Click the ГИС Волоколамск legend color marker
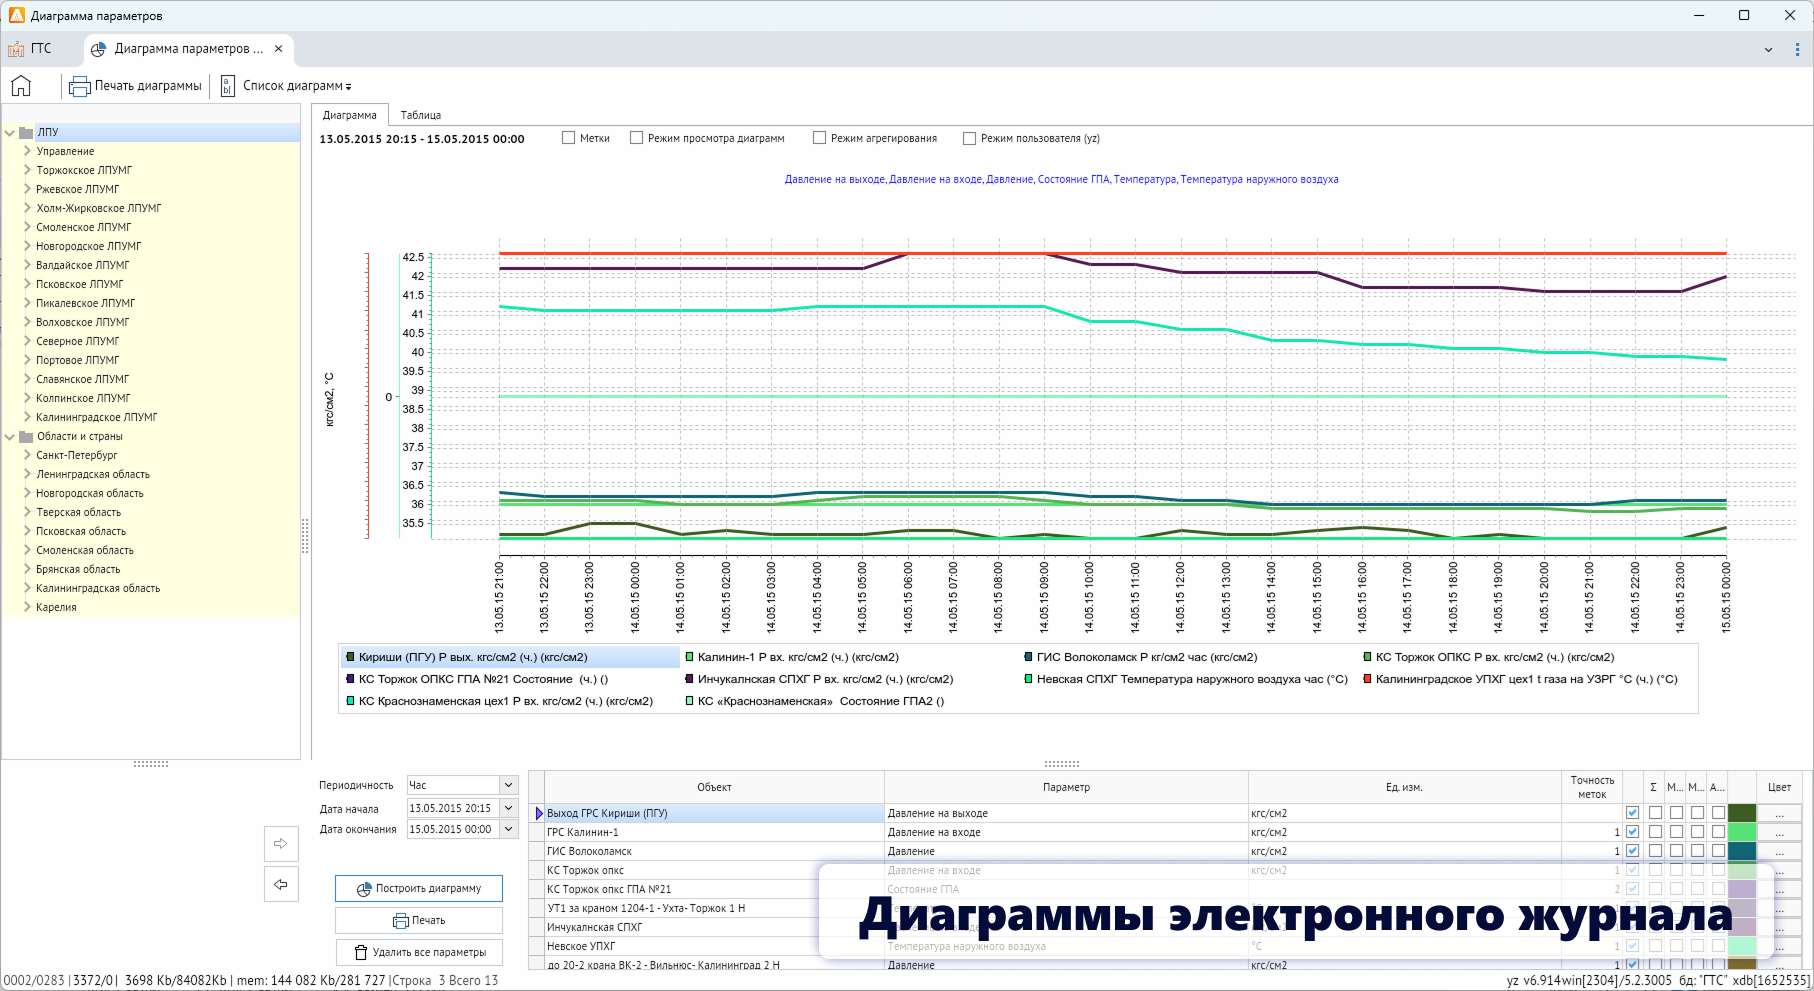Image resolution: width=1814 pixels, height=991 pixels. (x=1028, y=657)
